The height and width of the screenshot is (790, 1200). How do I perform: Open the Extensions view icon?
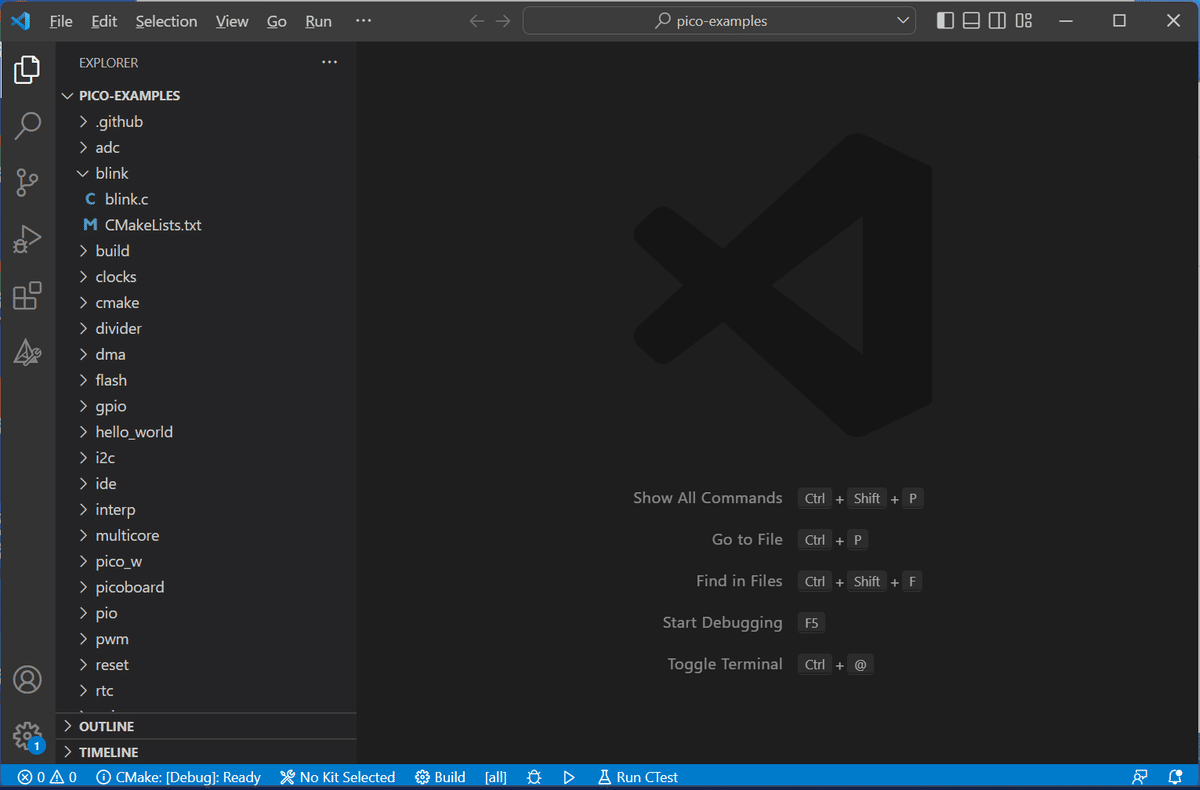[27, 296]
